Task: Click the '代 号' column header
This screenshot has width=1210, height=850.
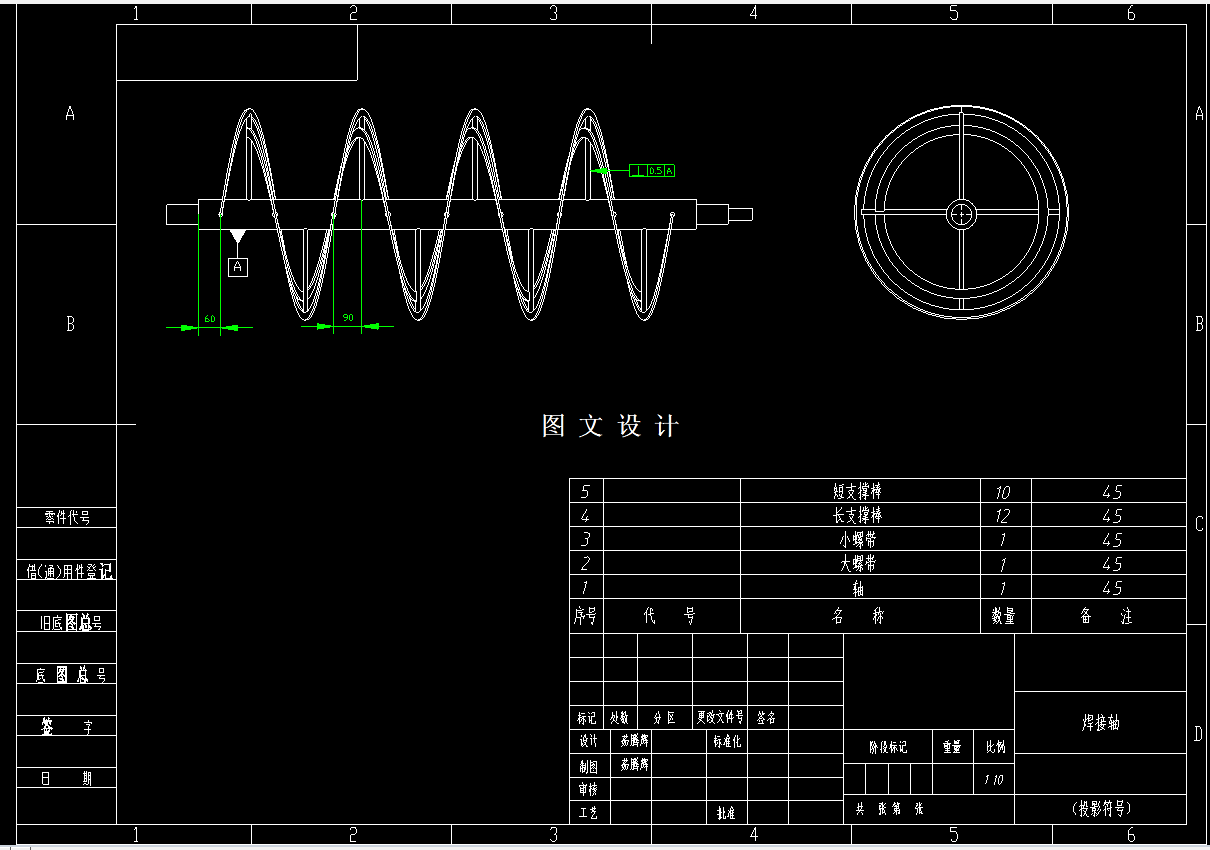Action: pyautogui.click(x=670, y=616)
